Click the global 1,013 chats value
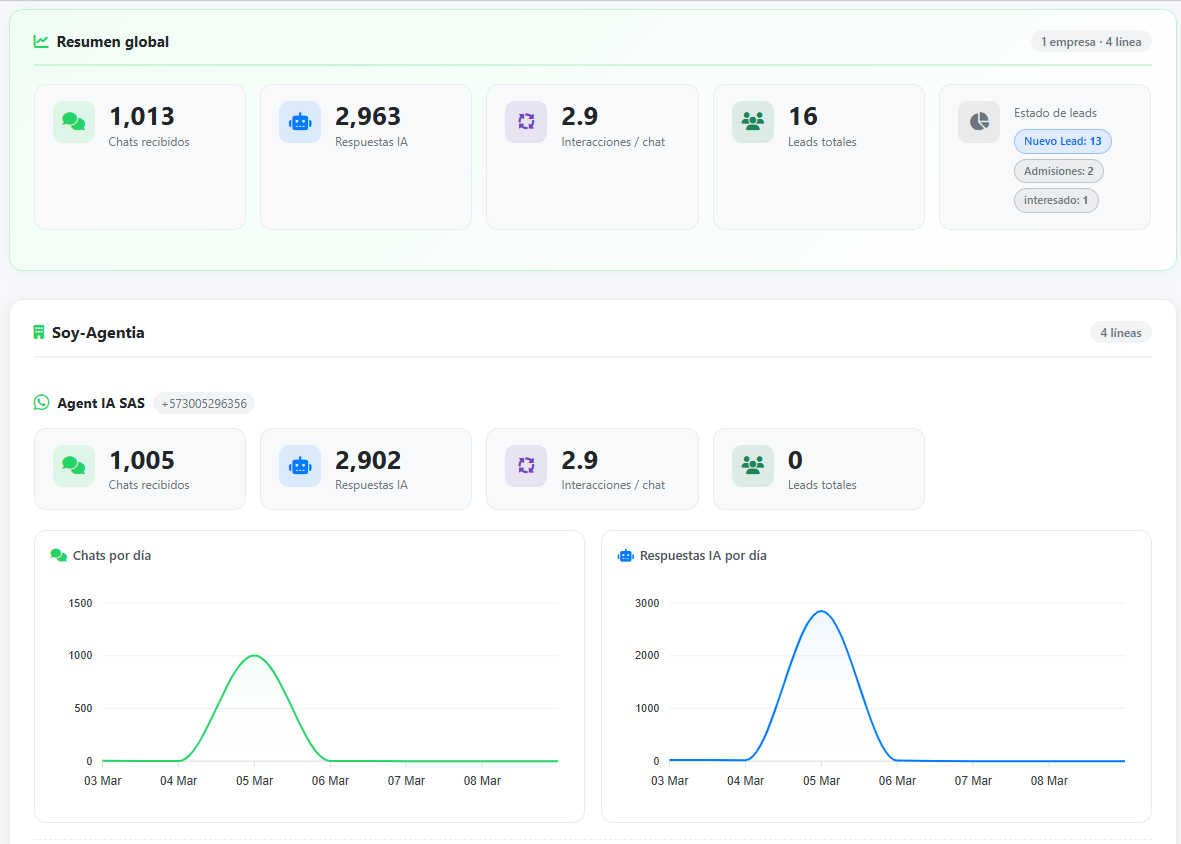 [x=142, y=117]
